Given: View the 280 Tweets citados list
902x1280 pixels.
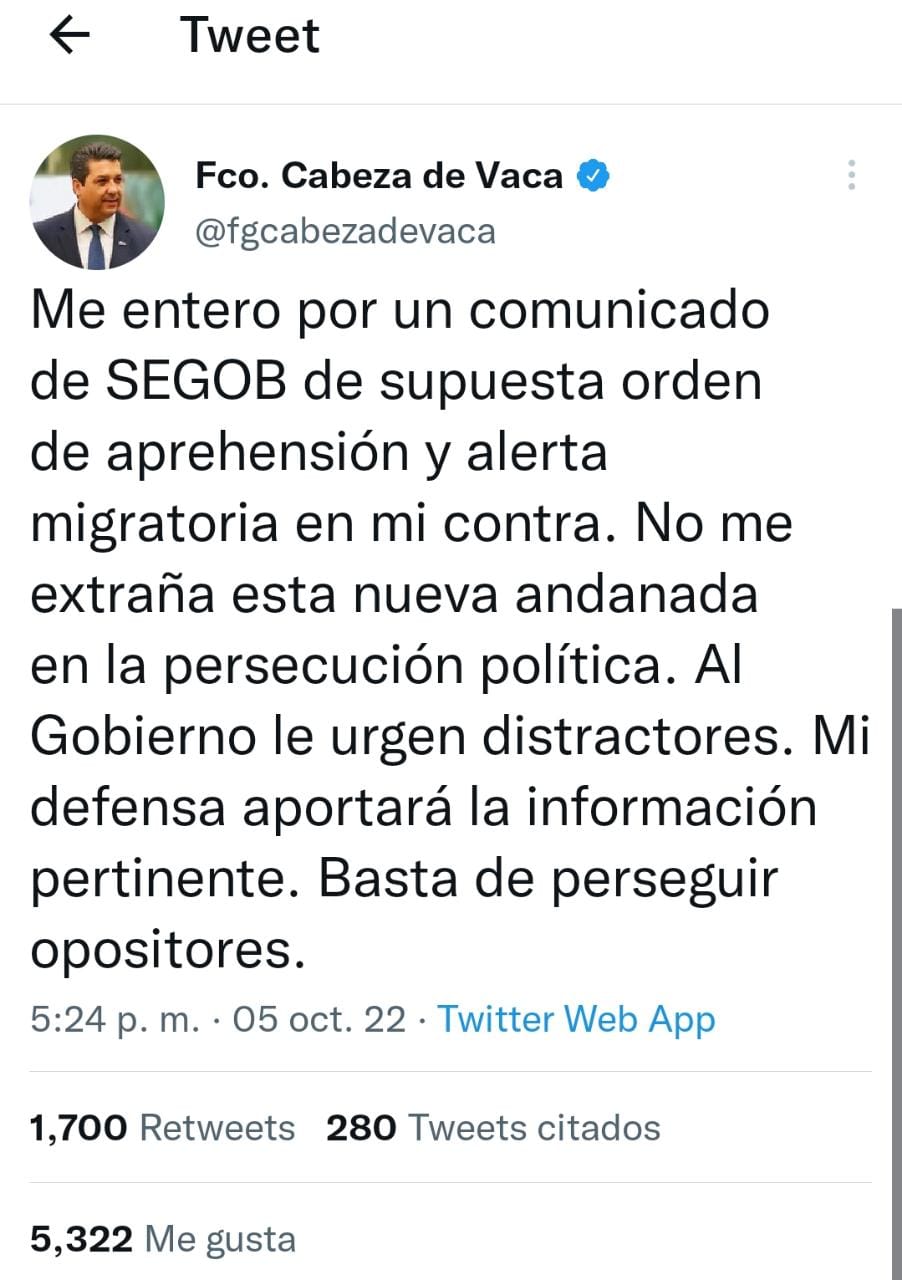Looking at the screenshot, I should point(494,1128).
